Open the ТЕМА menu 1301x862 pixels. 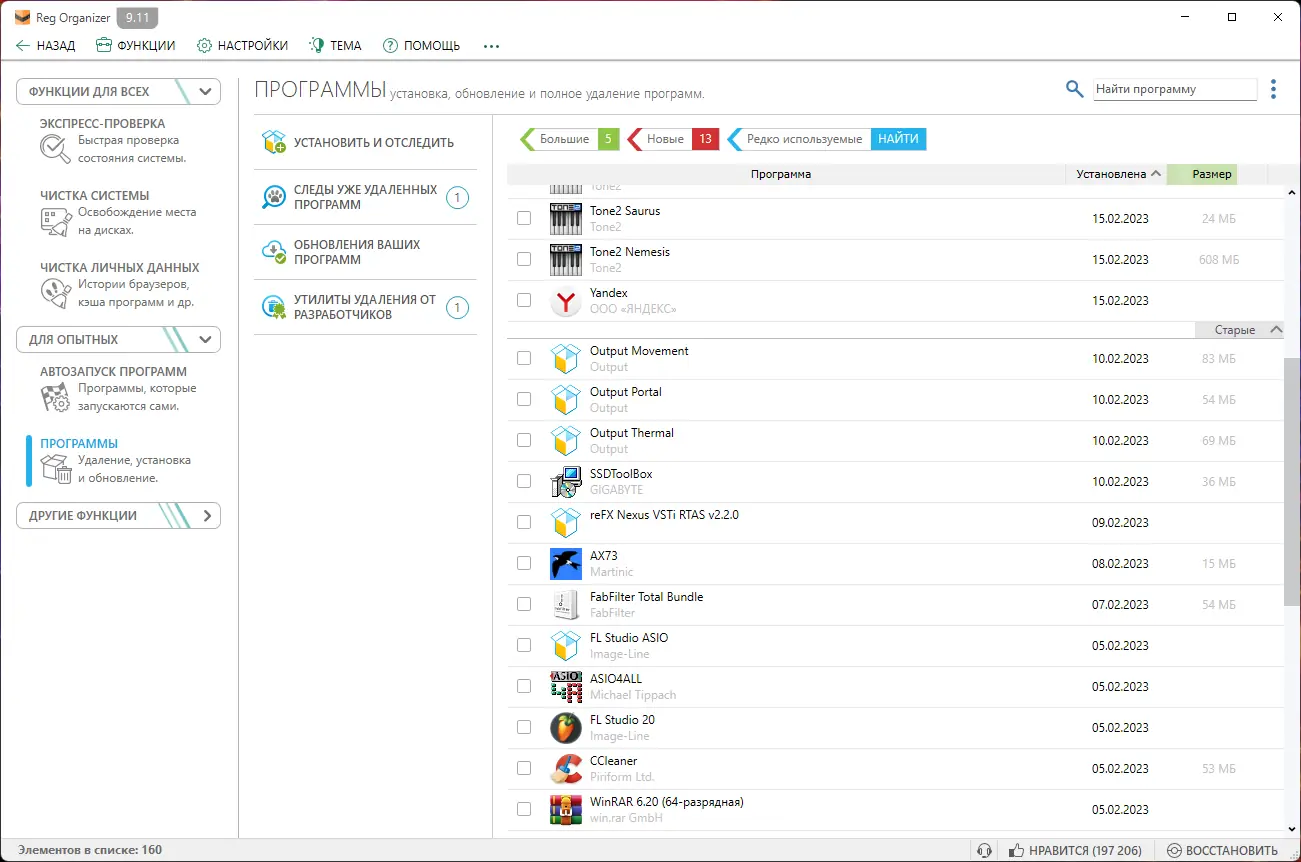coord(335,45)
